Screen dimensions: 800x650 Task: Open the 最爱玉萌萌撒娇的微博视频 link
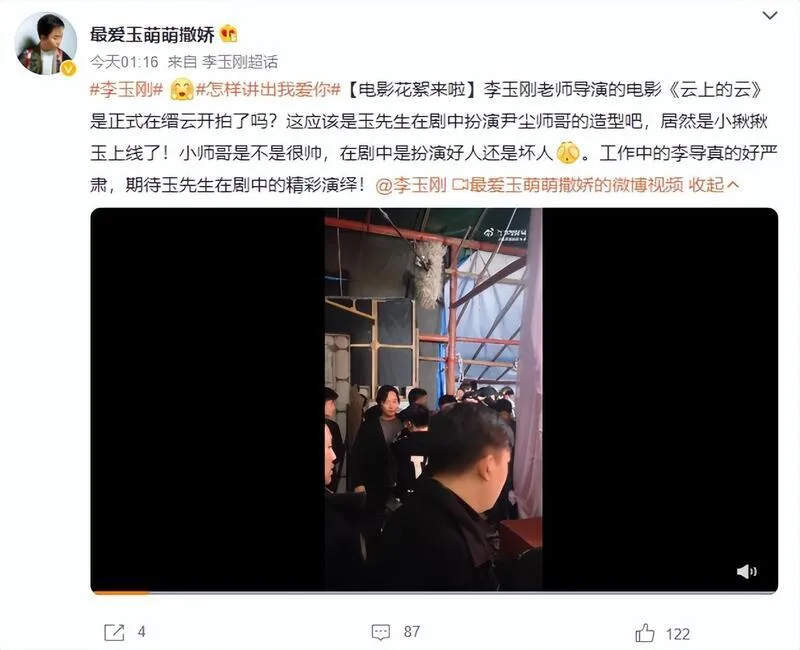pyautogui.click(x=576, y=185)
